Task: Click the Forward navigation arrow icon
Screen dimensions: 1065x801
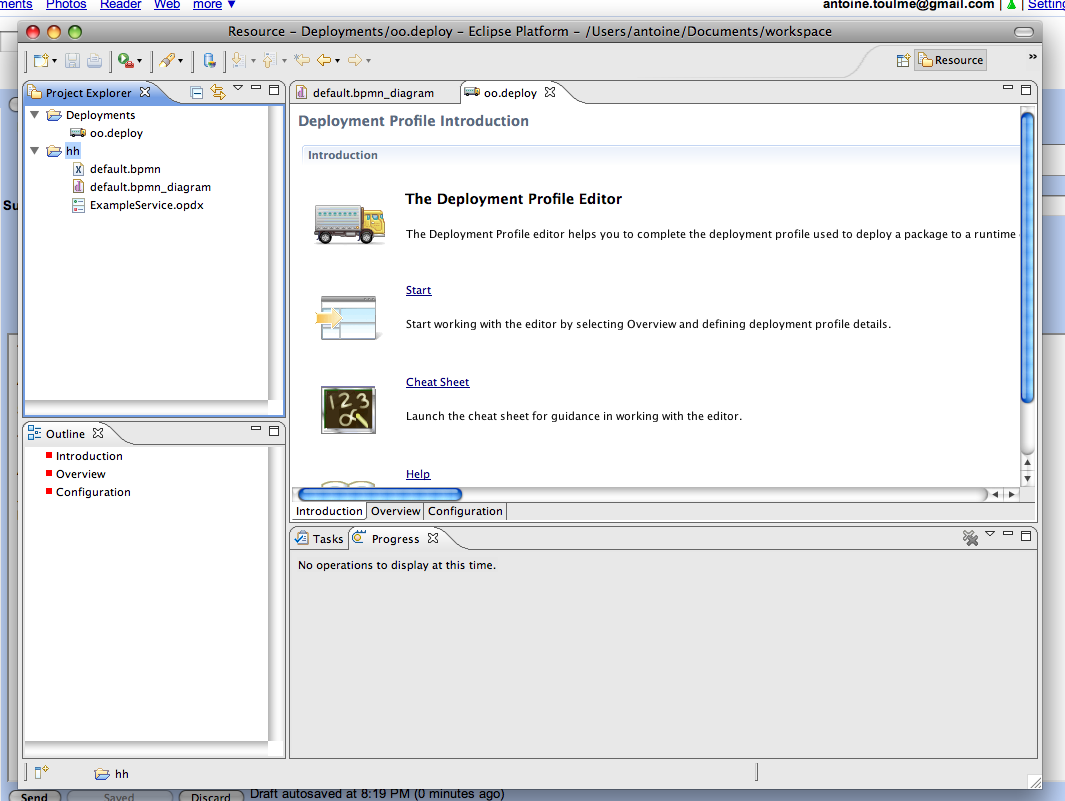Action: click(x=355, y=60)
